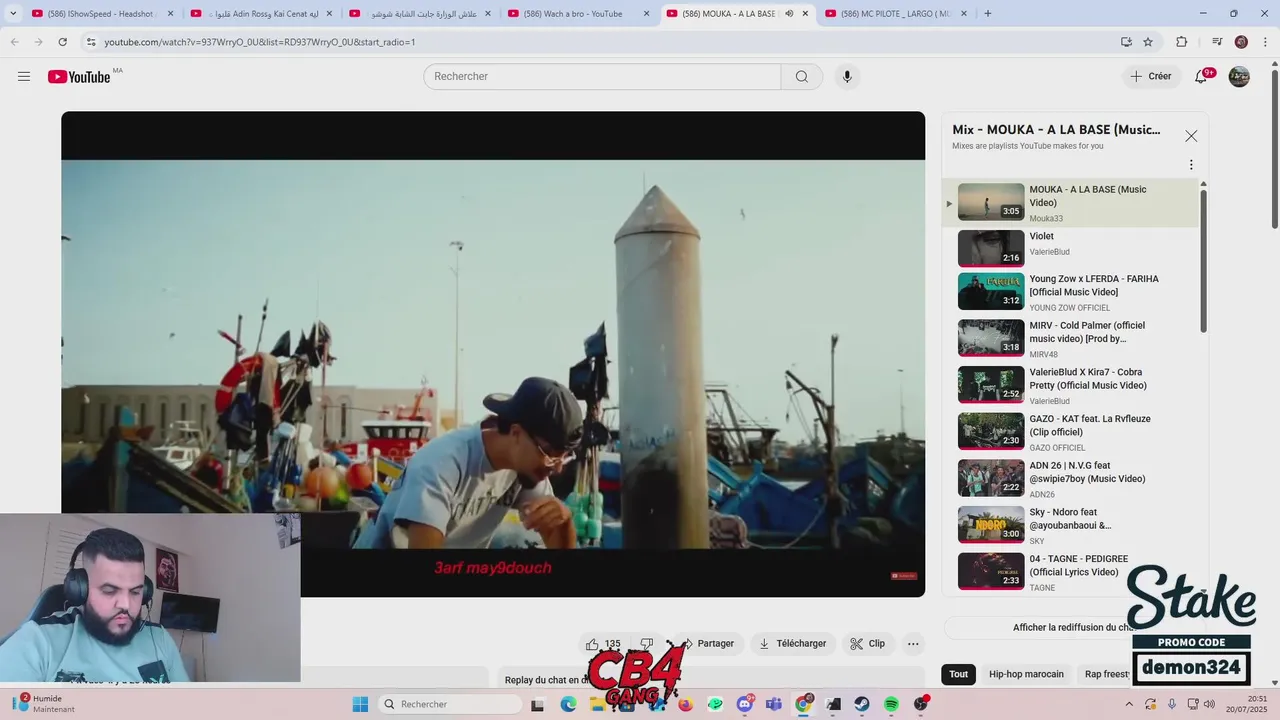Reload the page in Chrome
This screenshot has width=1280, height=720.
62,42
